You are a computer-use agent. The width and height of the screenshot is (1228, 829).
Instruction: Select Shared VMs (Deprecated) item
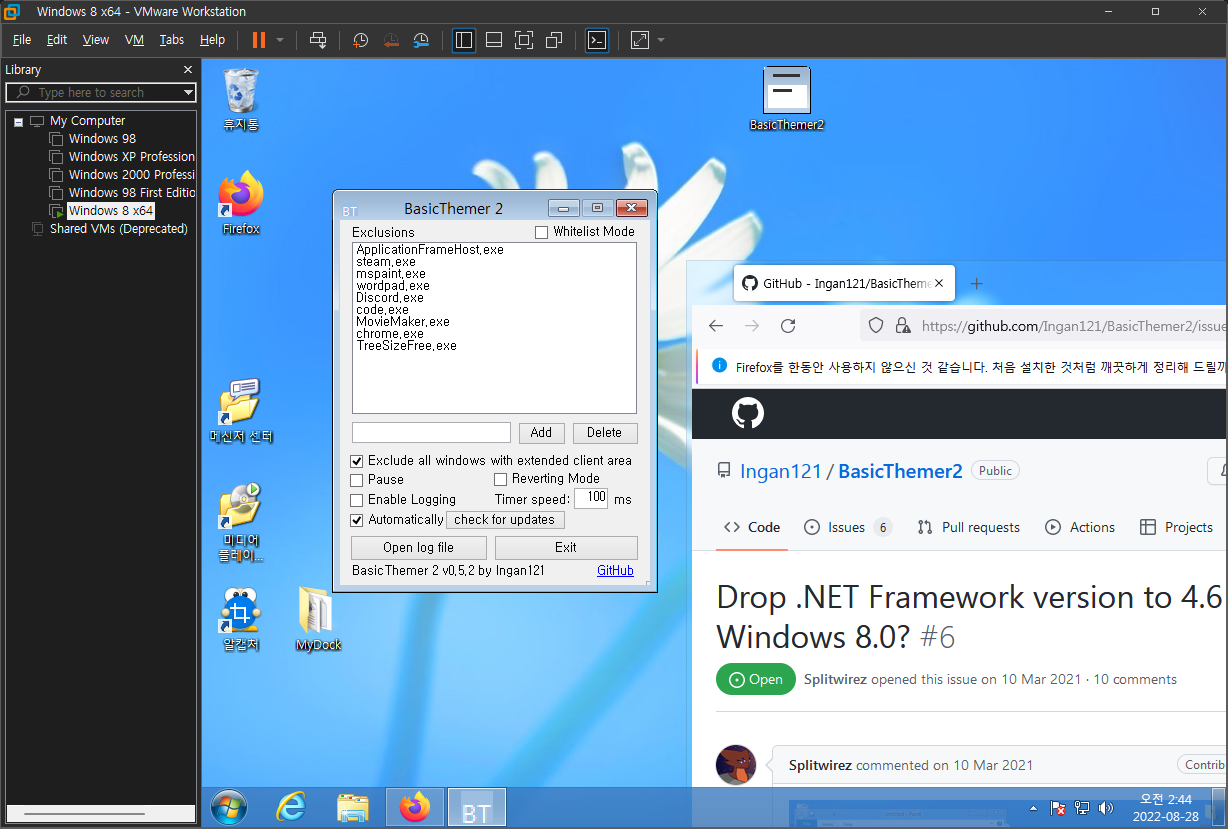point(118,229)
